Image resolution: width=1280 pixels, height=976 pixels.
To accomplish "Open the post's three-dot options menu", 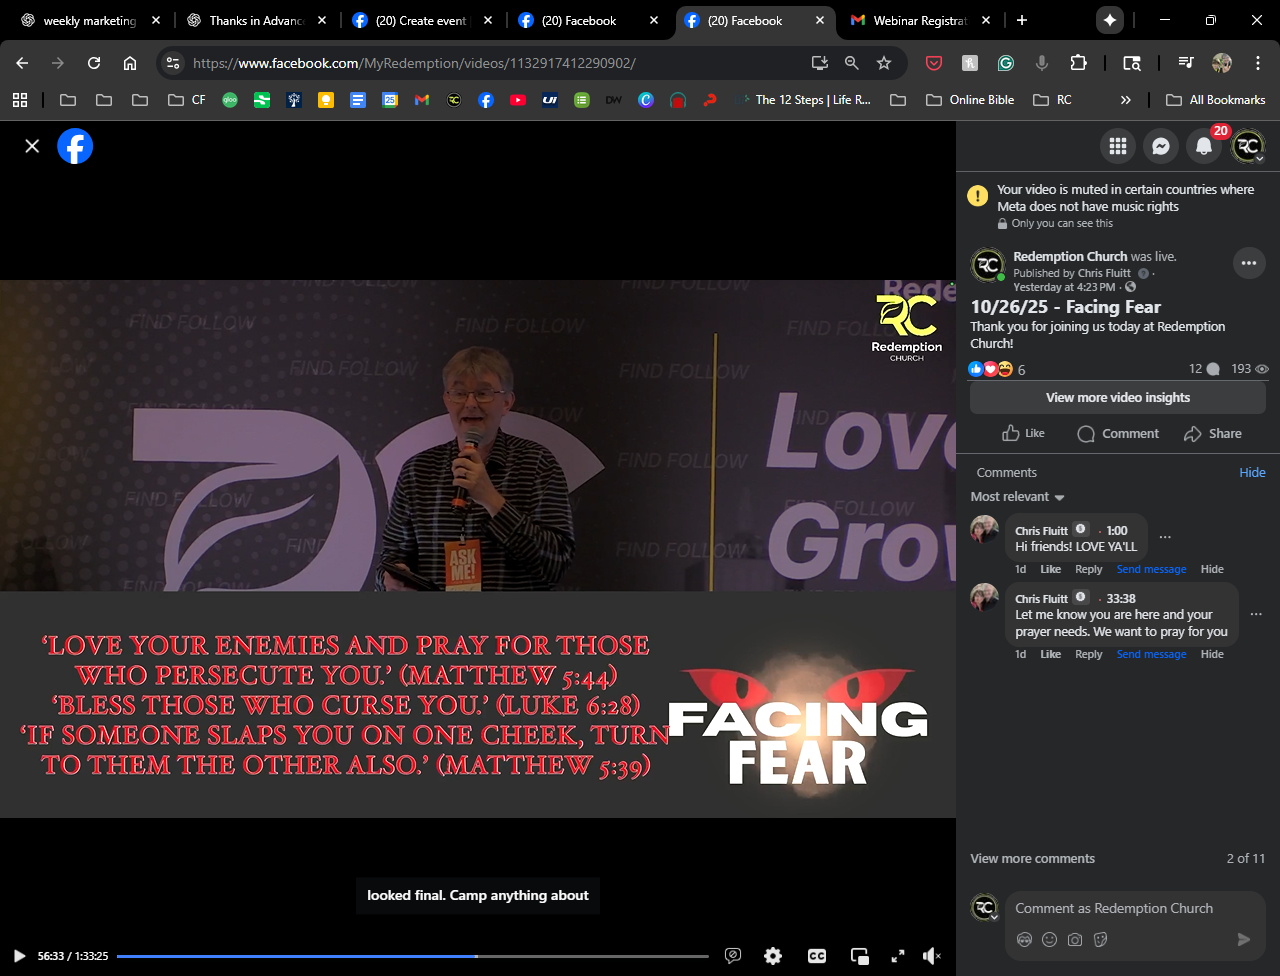I will [x=1248, y=264].
